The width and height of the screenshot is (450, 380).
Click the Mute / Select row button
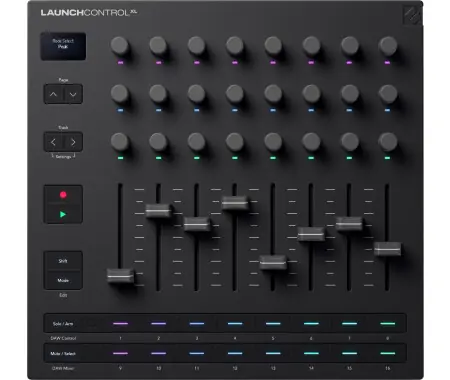[63, 353]
